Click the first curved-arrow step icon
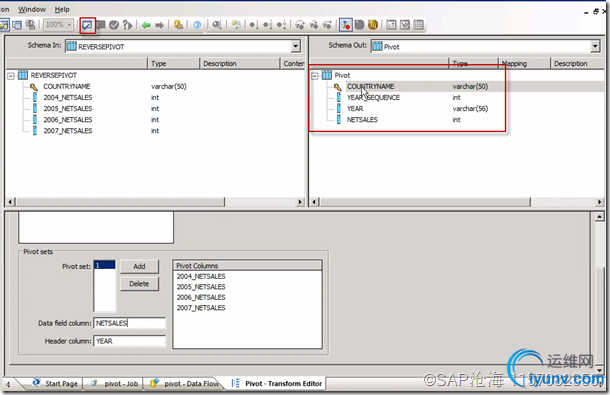Viewport: 610px width, 395px height. click(x=300, y=25)
